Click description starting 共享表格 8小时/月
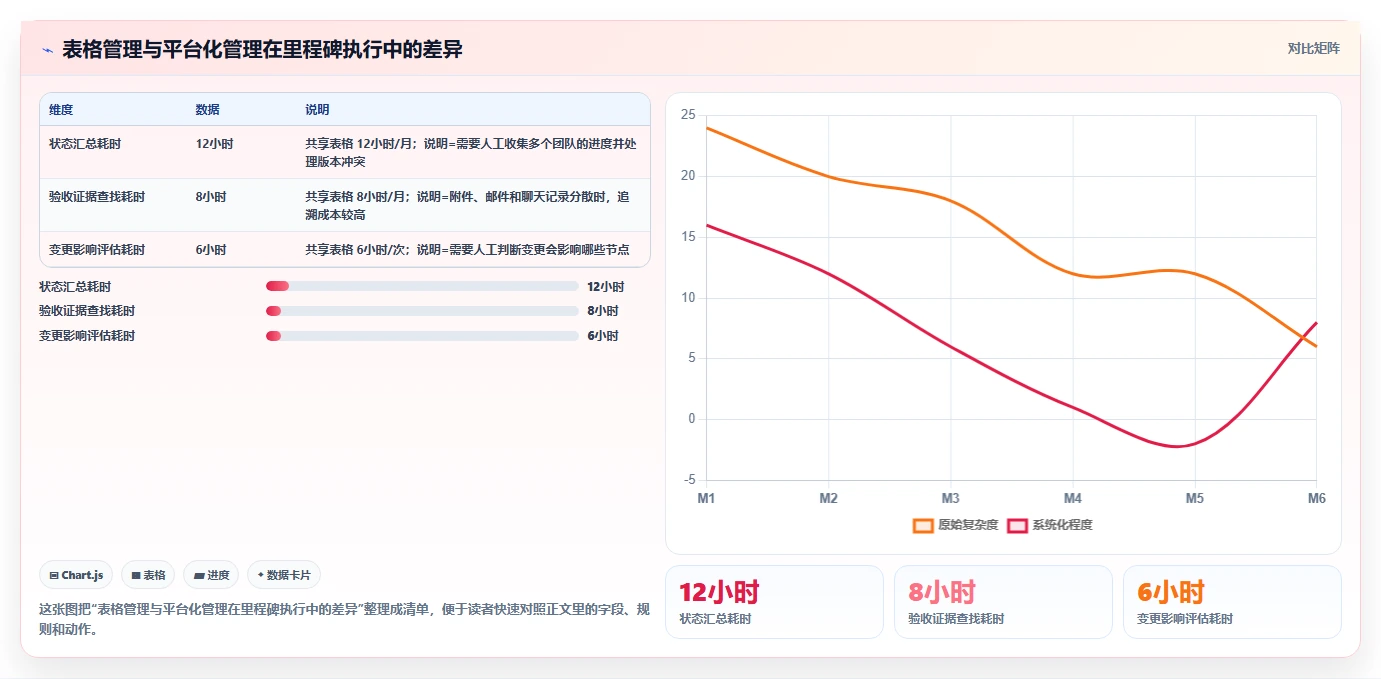The width and height of the screenshot is (1381, 679). [468, 206]
